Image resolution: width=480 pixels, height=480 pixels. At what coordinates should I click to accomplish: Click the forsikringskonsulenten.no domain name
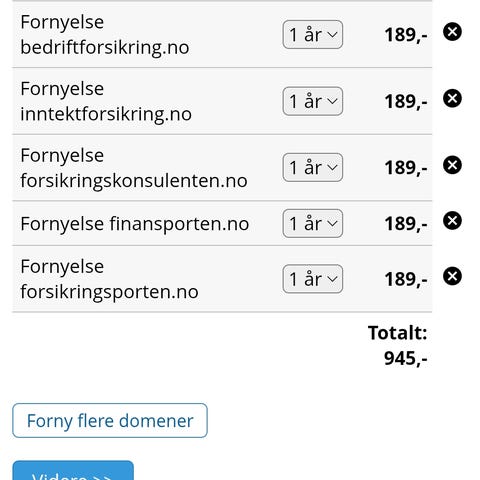[134, 181]
